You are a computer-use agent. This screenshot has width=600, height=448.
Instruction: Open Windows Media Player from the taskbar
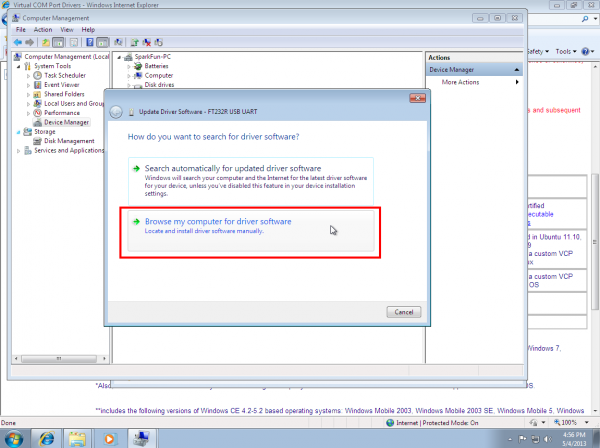(x=110, y=437)
